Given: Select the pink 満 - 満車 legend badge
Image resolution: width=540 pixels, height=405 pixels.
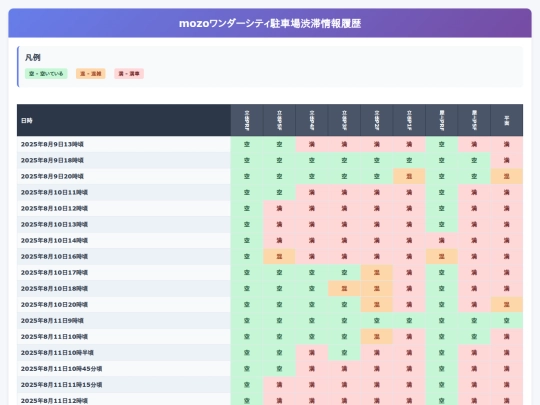Looking at the screenshot, I should (x=129, y=74).
